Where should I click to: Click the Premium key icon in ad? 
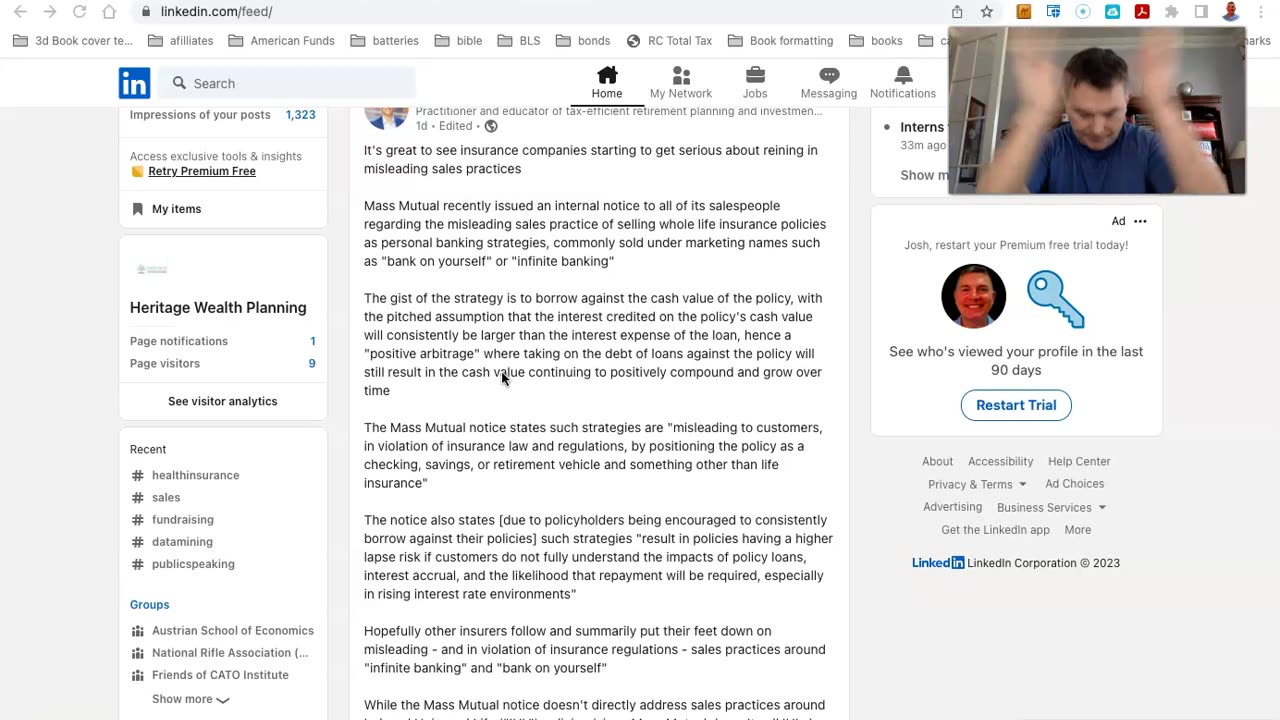(x=1056, y=297)
